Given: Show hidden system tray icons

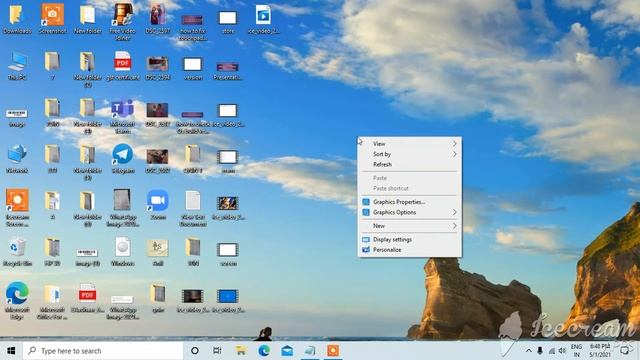Looking at the screenshot, I should [x=529, y=351].
